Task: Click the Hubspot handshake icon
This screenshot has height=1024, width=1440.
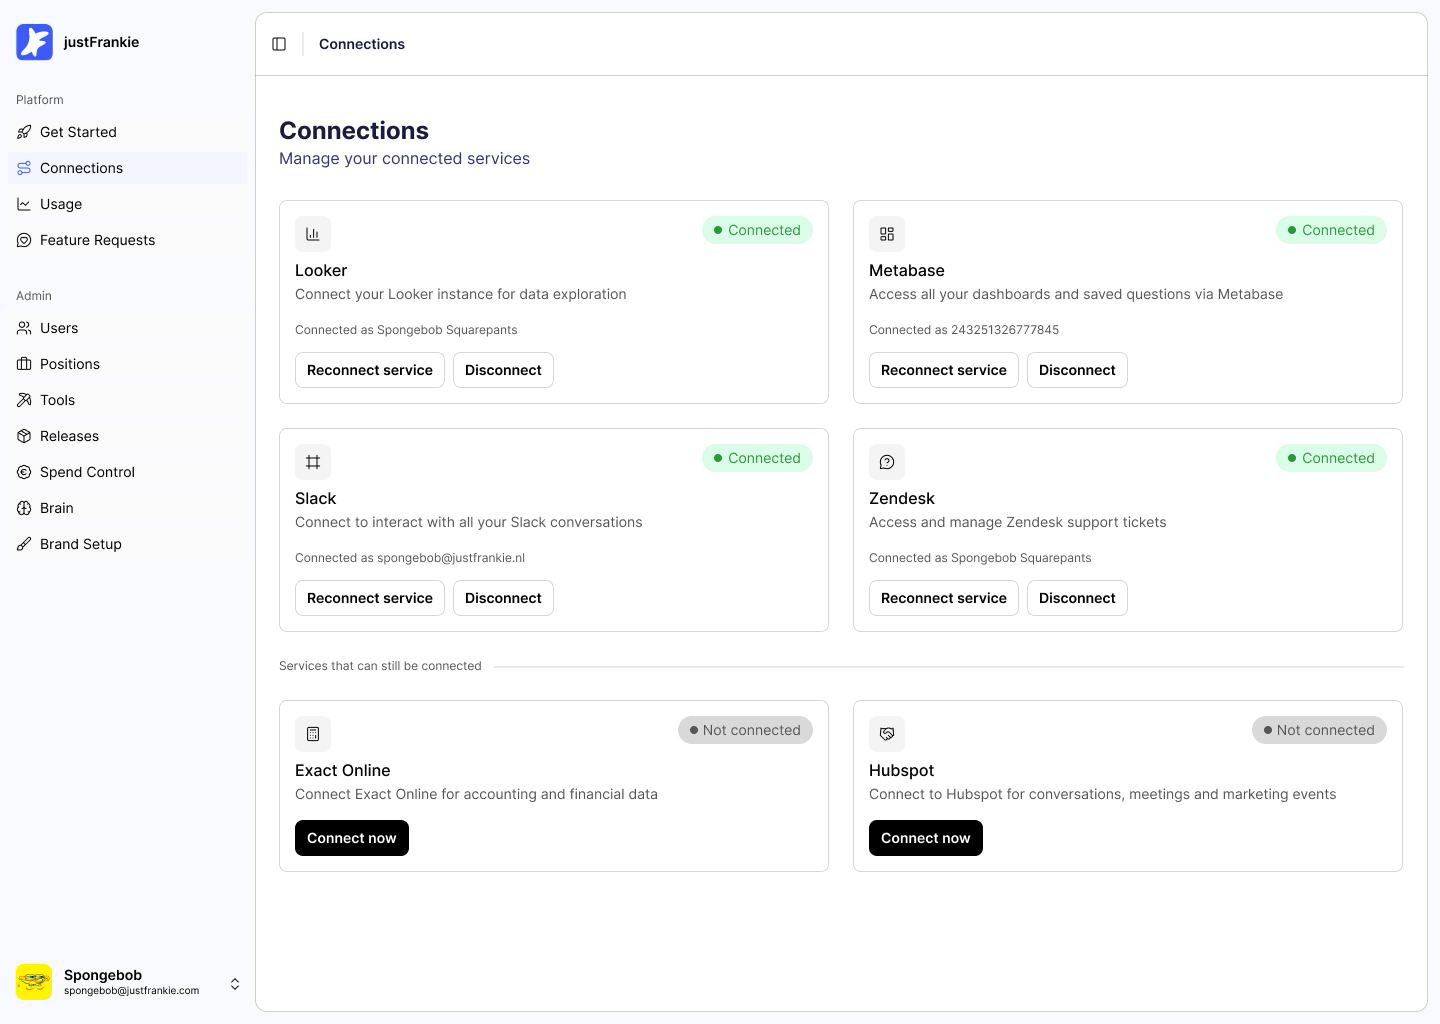Action: [887, 734]
